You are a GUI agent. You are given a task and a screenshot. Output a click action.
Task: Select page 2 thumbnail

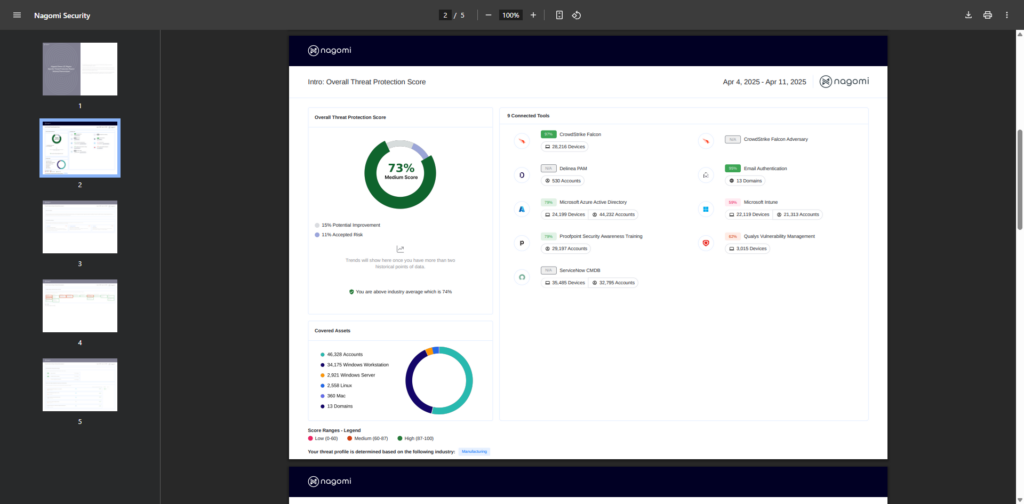(80, 148)
